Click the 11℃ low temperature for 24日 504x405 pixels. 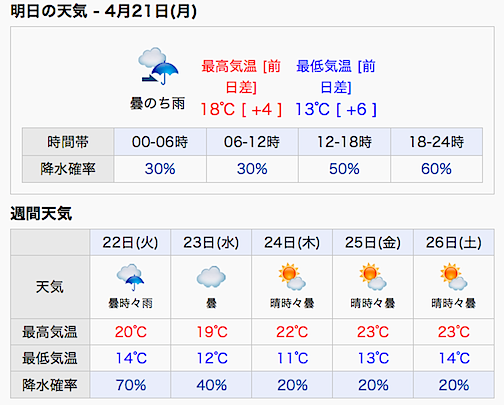[292, 358]
